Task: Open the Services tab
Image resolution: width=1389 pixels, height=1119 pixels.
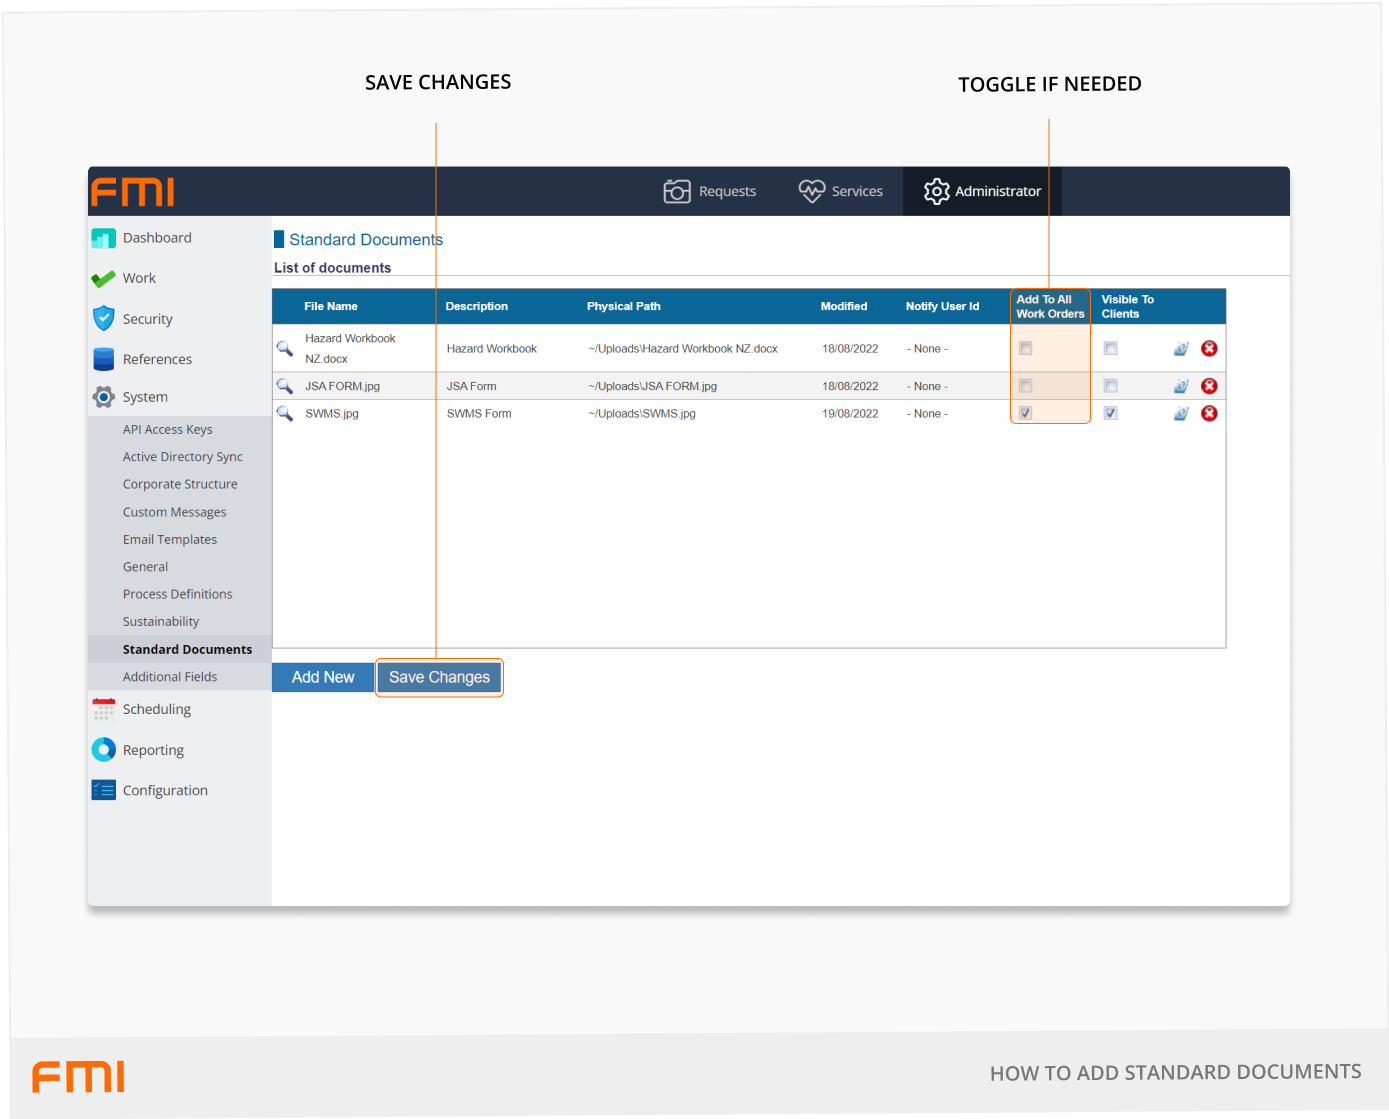Action: pos(841,191)
